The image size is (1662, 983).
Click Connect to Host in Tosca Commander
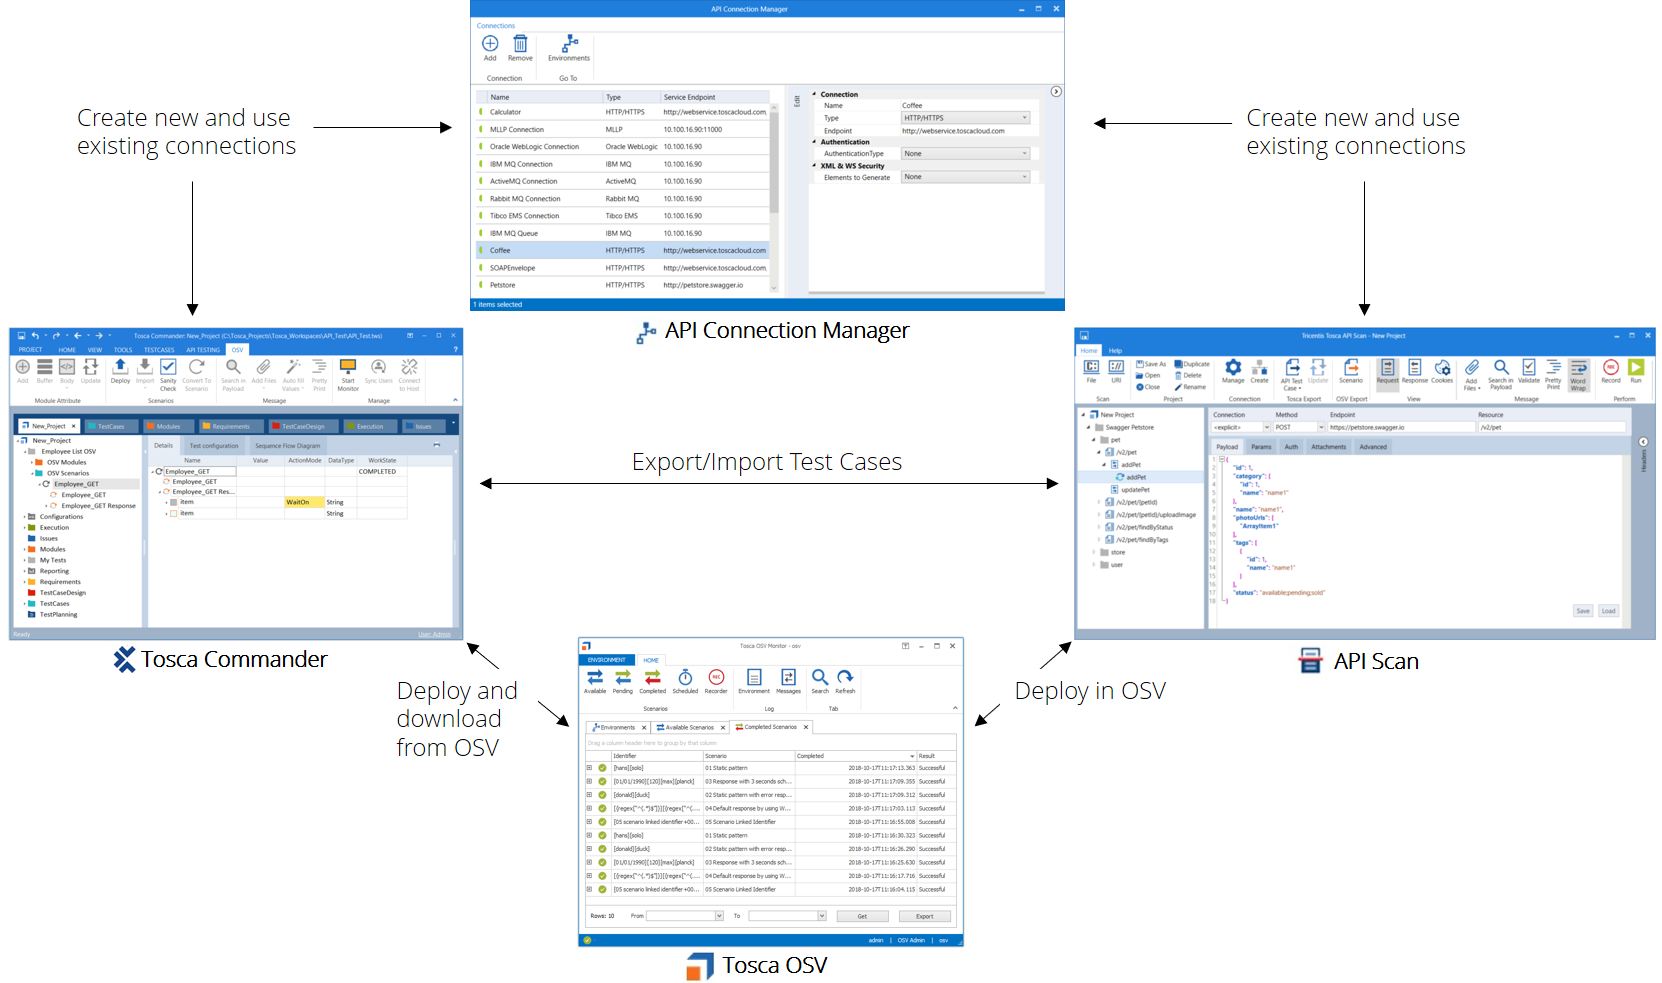tap(409, 375)
